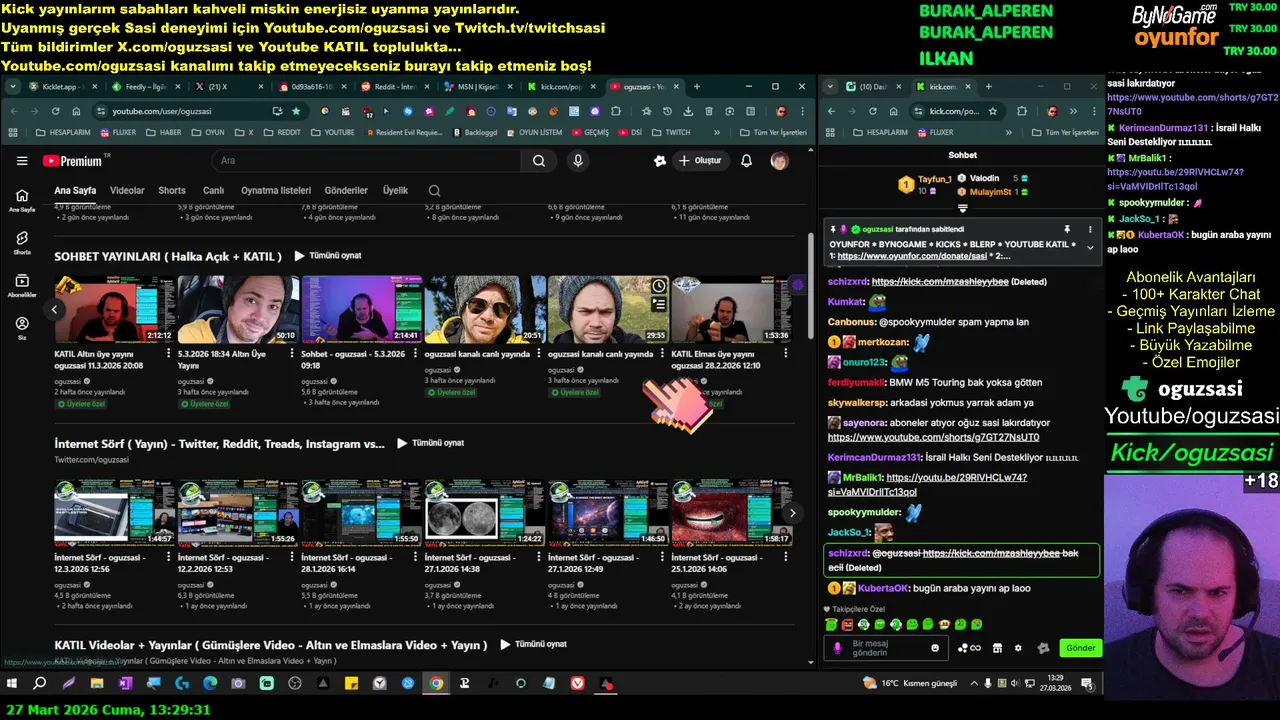Open İnternet Sörf 12.3.2026 12:56 thumbnail
Screen dimensions: 1280x720
[114, 512]
